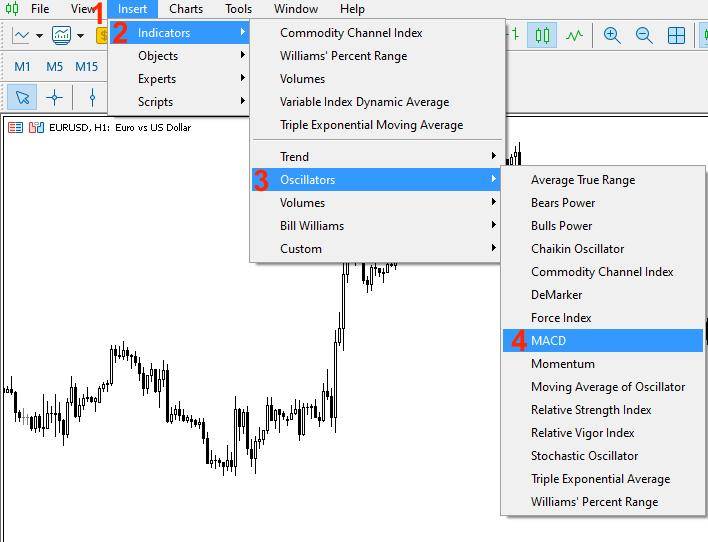Select Moving Average of Oscillator
The image size is (708, 542).
[603, 387]
